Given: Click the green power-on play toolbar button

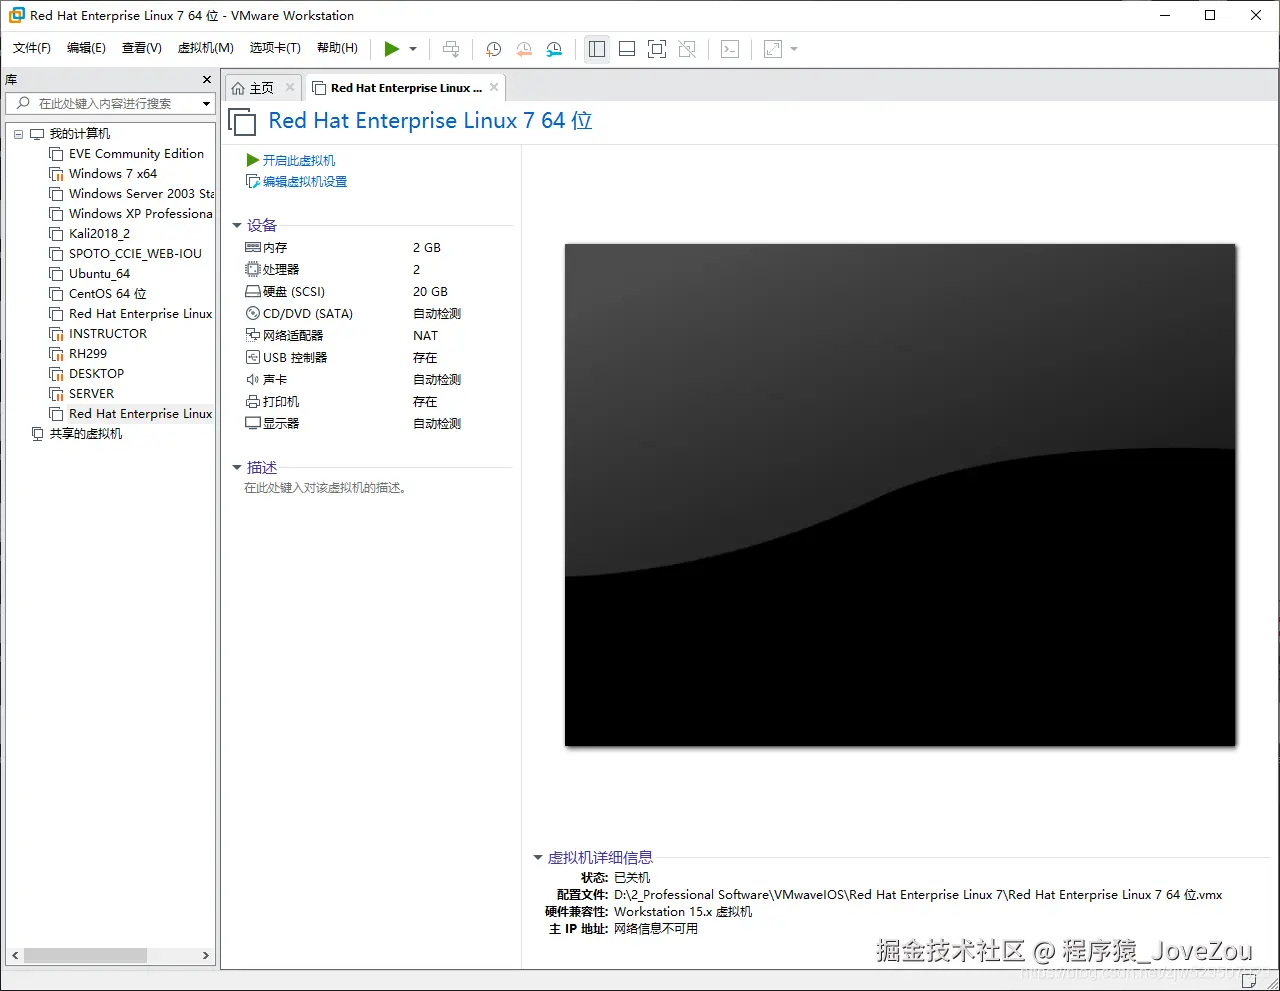Looking at the screenshot, I should 391,49.
